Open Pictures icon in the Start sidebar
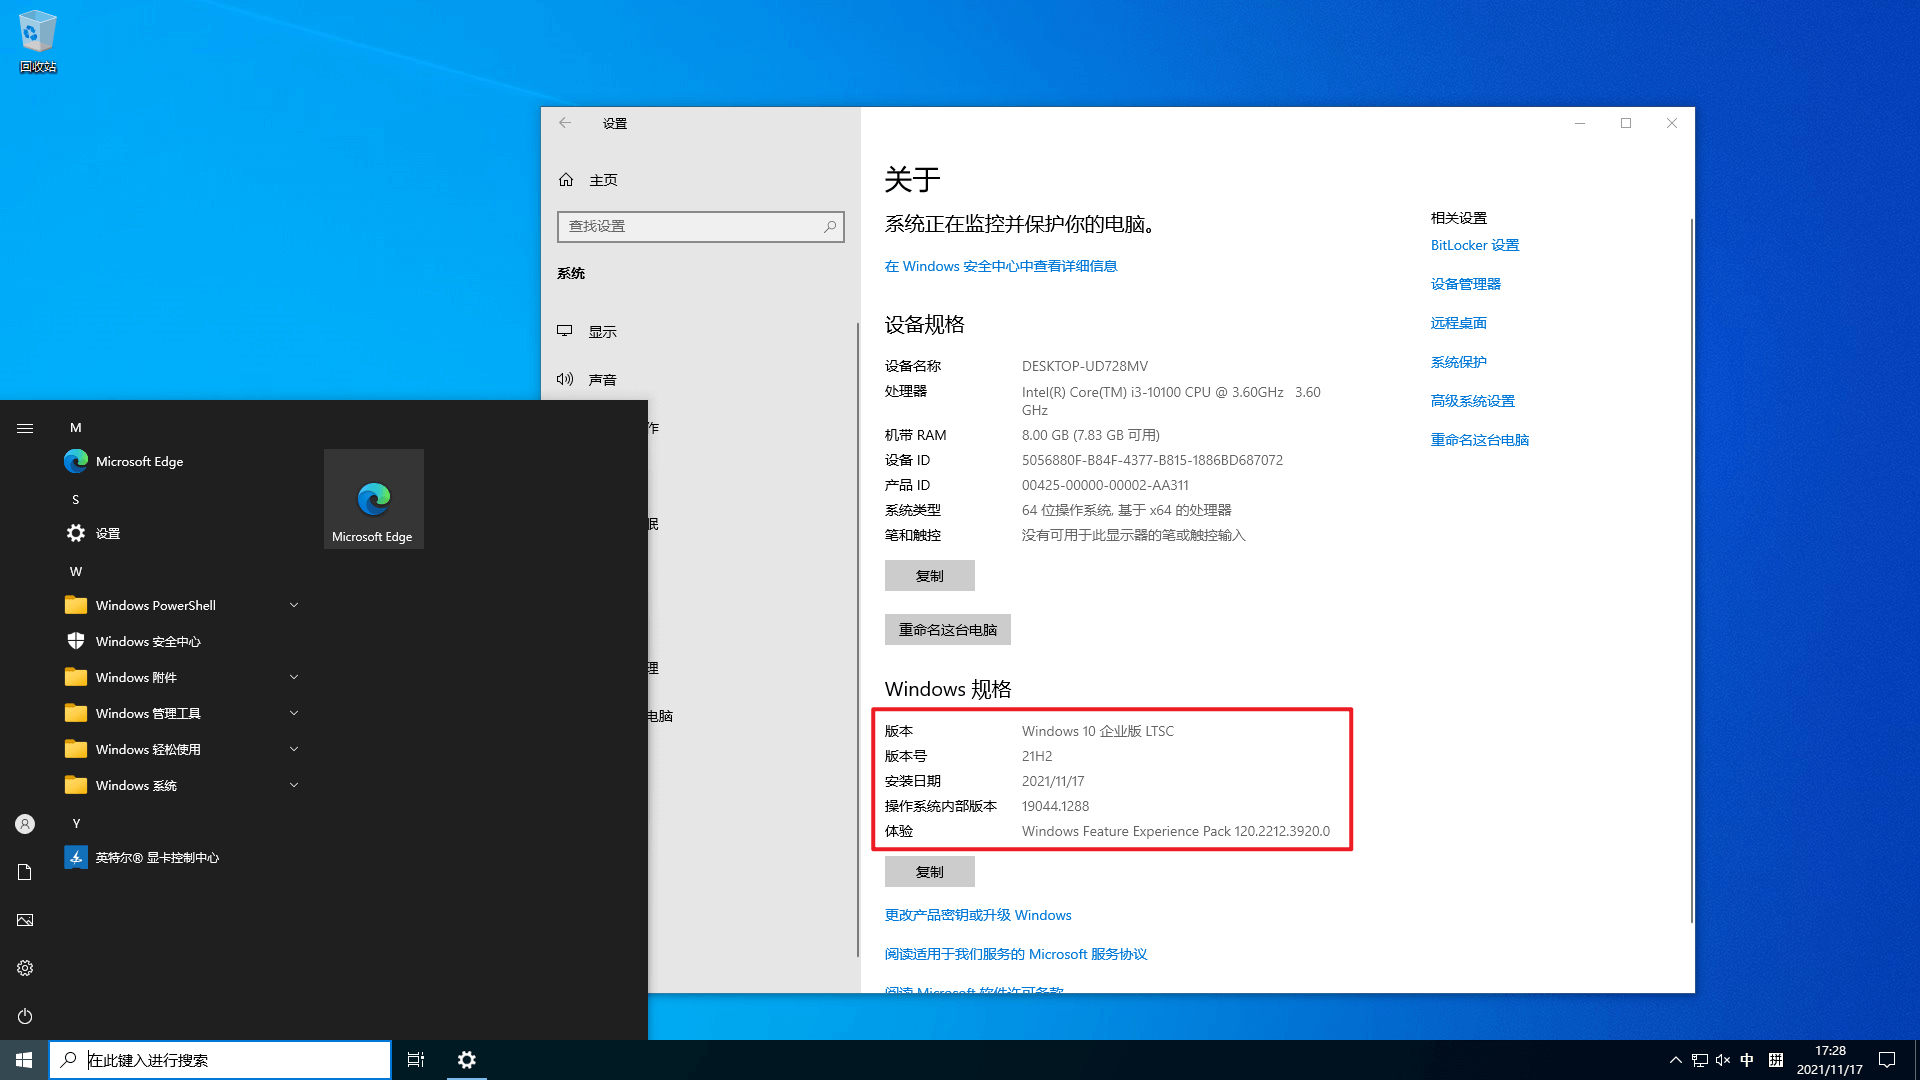Viewport: 1920px width, 1080px height. 24,920
